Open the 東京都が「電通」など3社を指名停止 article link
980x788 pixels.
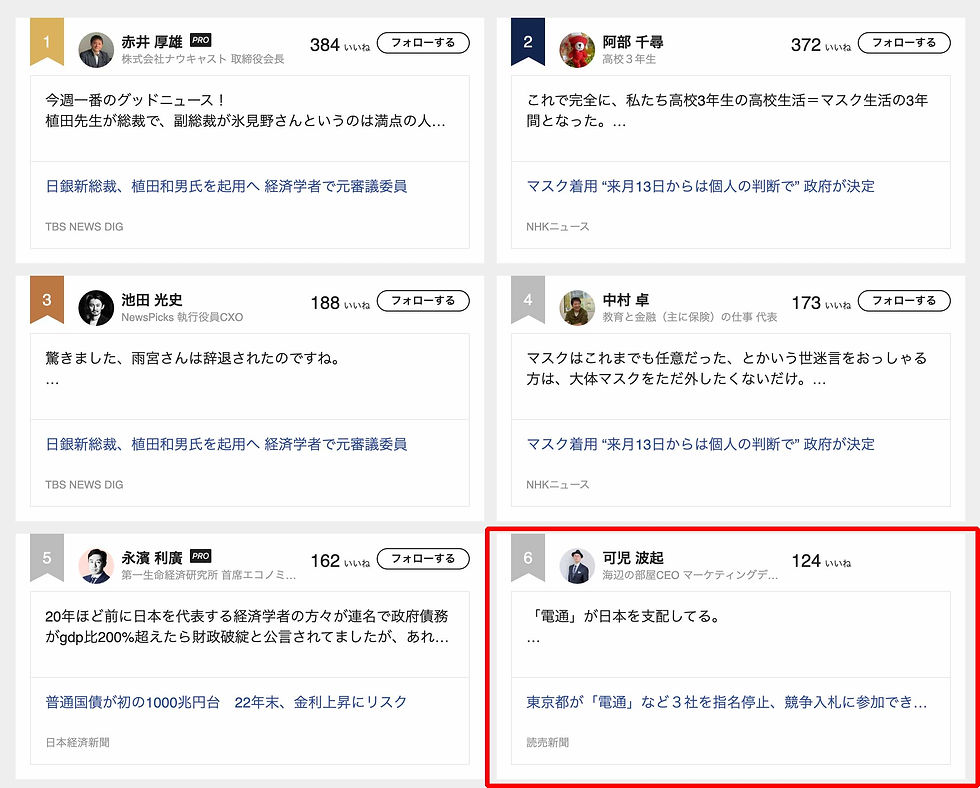726,702
